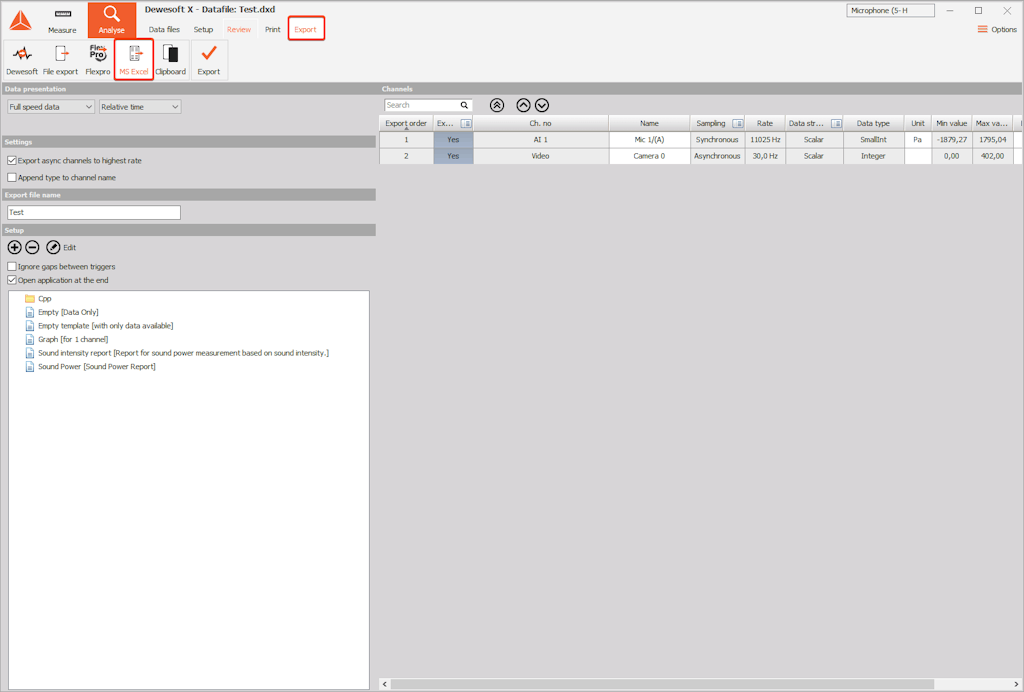1024x692 pixels.
Task: Select the Clipboard export option
Action: click(x=170, y=60)
